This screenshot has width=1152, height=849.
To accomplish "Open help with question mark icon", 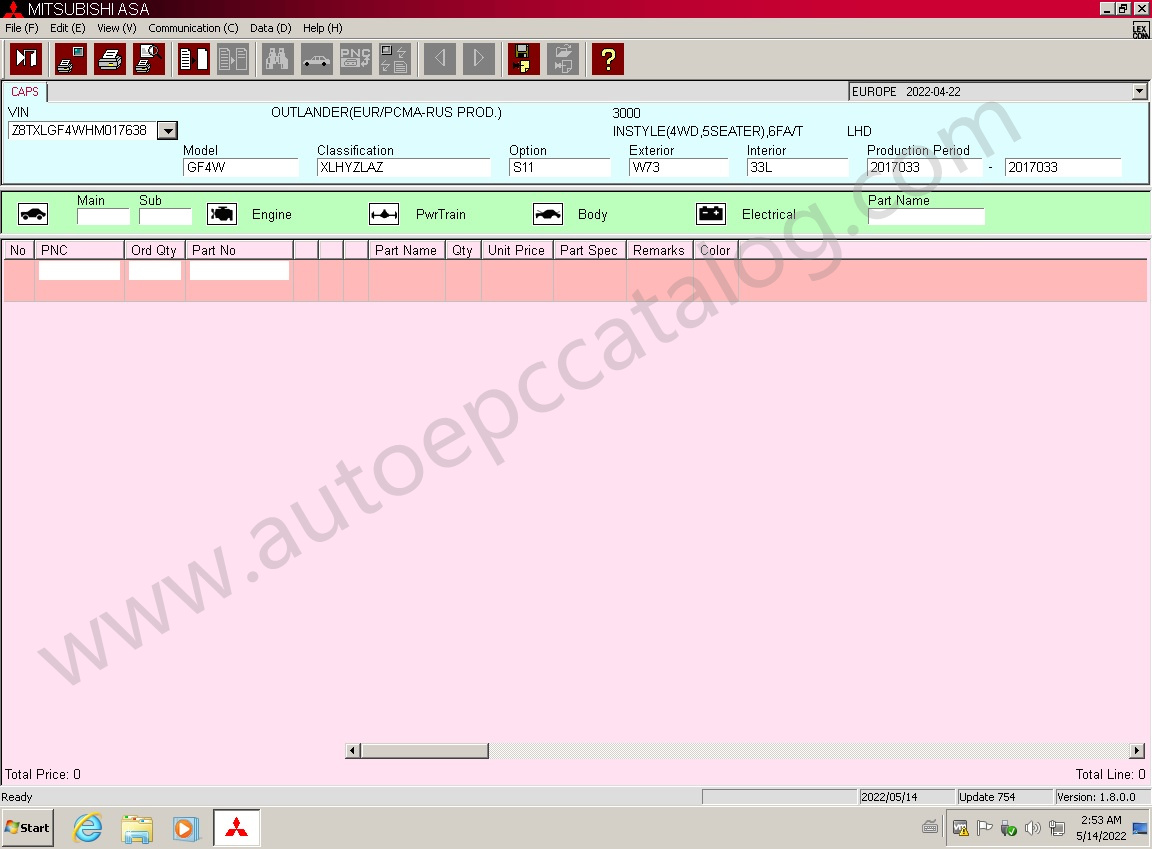I will click(x=608, y=59).
